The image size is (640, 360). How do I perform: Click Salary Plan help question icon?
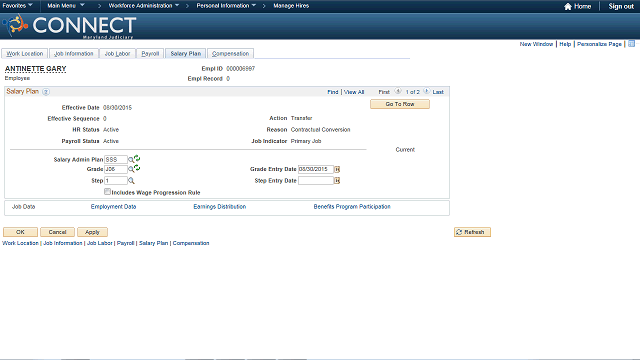click(46, 92)
